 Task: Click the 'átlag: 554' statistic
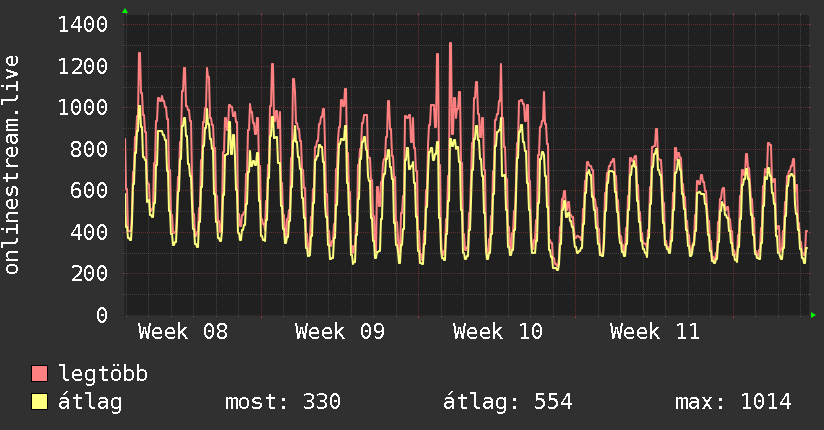[507, 402]
